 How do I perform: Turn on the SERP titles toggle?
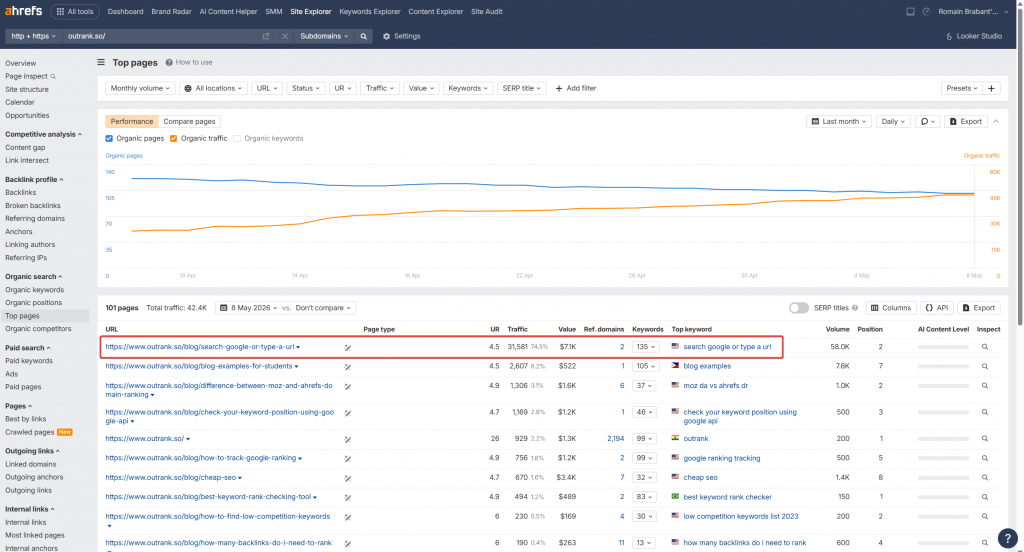coord(798,308)
